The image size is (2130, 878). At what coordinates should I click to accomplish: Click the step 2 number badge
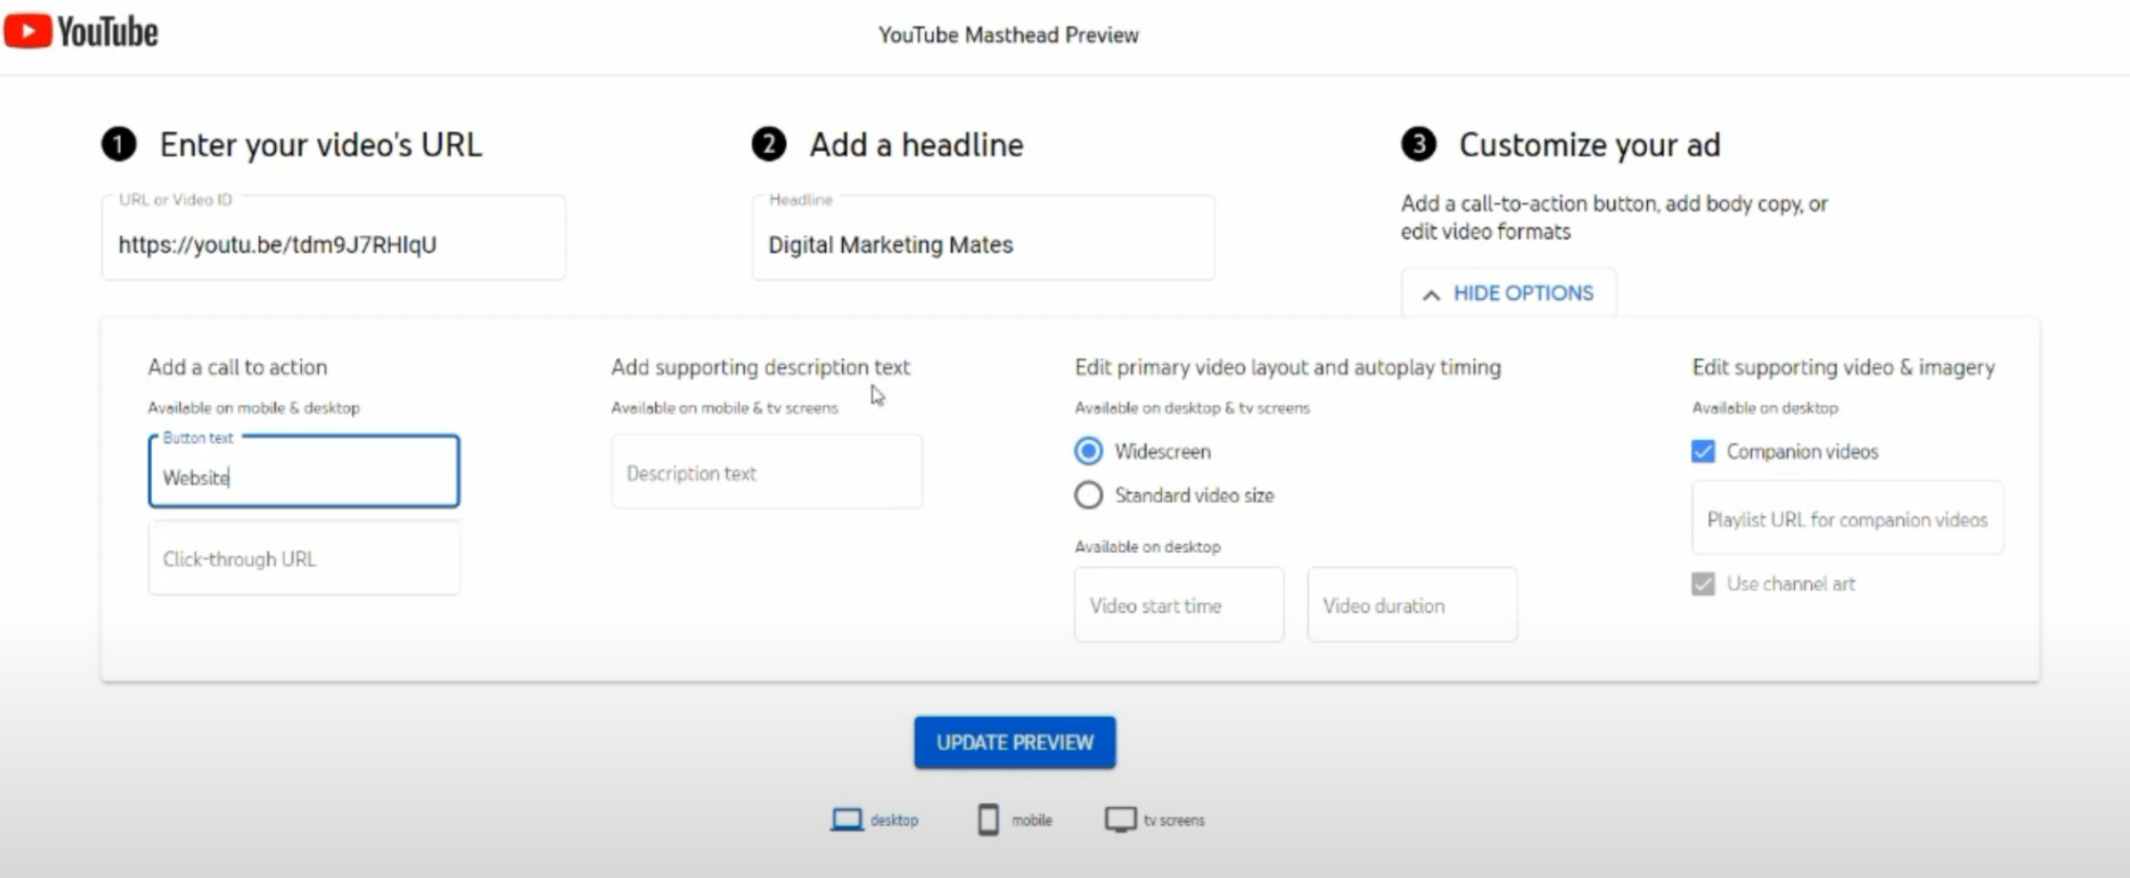click(768, 144)
